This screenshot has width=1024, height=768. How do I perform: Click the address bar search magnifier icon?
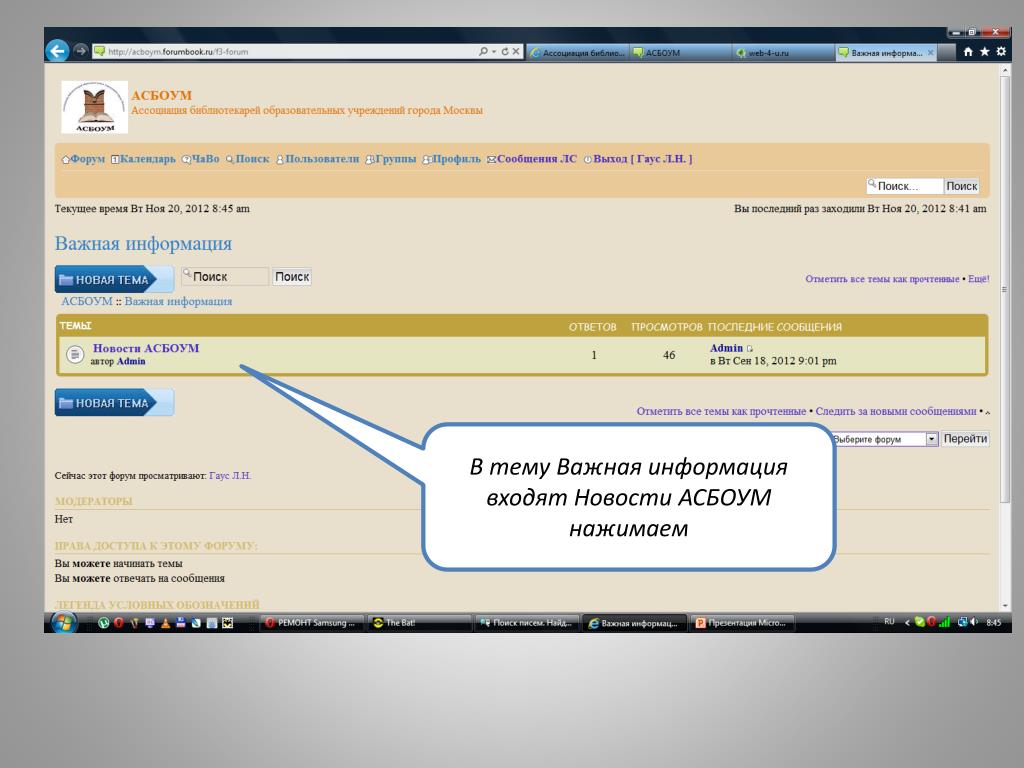coord(483,51)
